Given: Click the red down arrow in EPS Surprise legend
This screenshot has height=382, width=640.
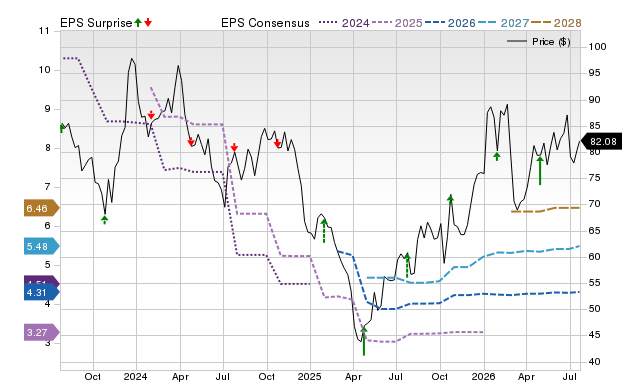Looking at the screenshot, I should coord(148,22).
